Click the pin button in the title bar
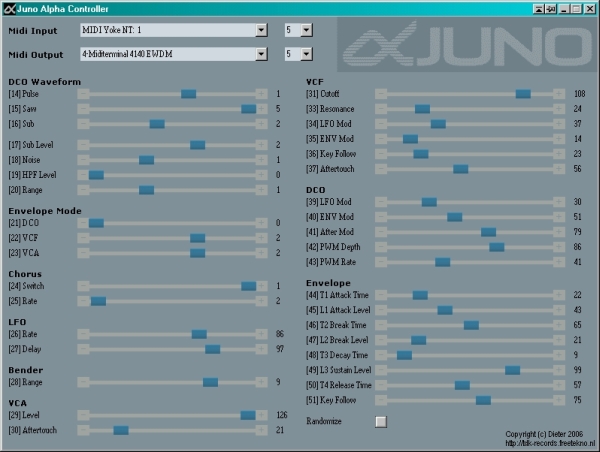This screenshot has height=452, width=600. coord(551,9)
